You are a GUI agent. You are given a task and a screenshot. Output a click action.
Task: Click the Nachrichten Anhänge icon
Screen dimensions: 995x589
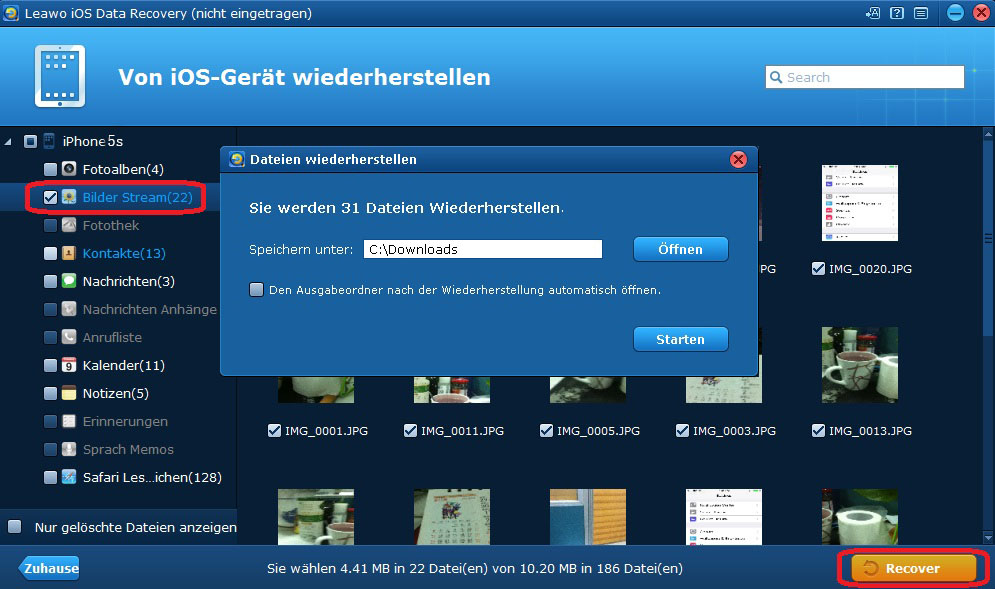[69, 309]
